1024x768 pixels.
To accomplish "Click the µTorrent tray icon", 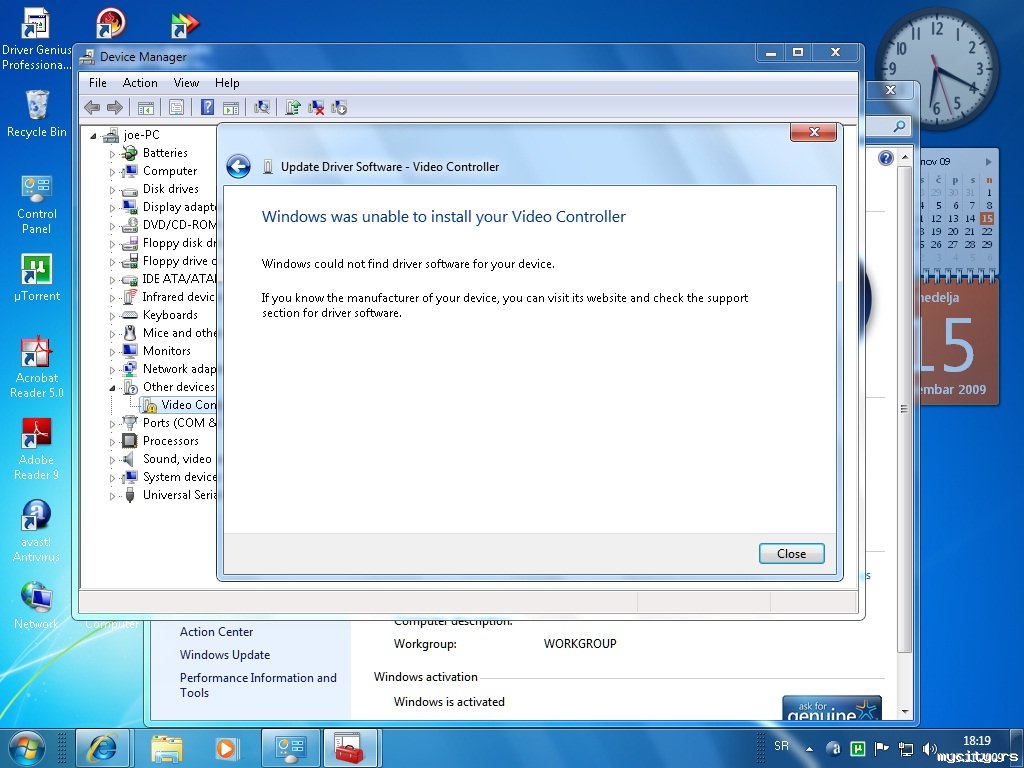I will 857,748.
